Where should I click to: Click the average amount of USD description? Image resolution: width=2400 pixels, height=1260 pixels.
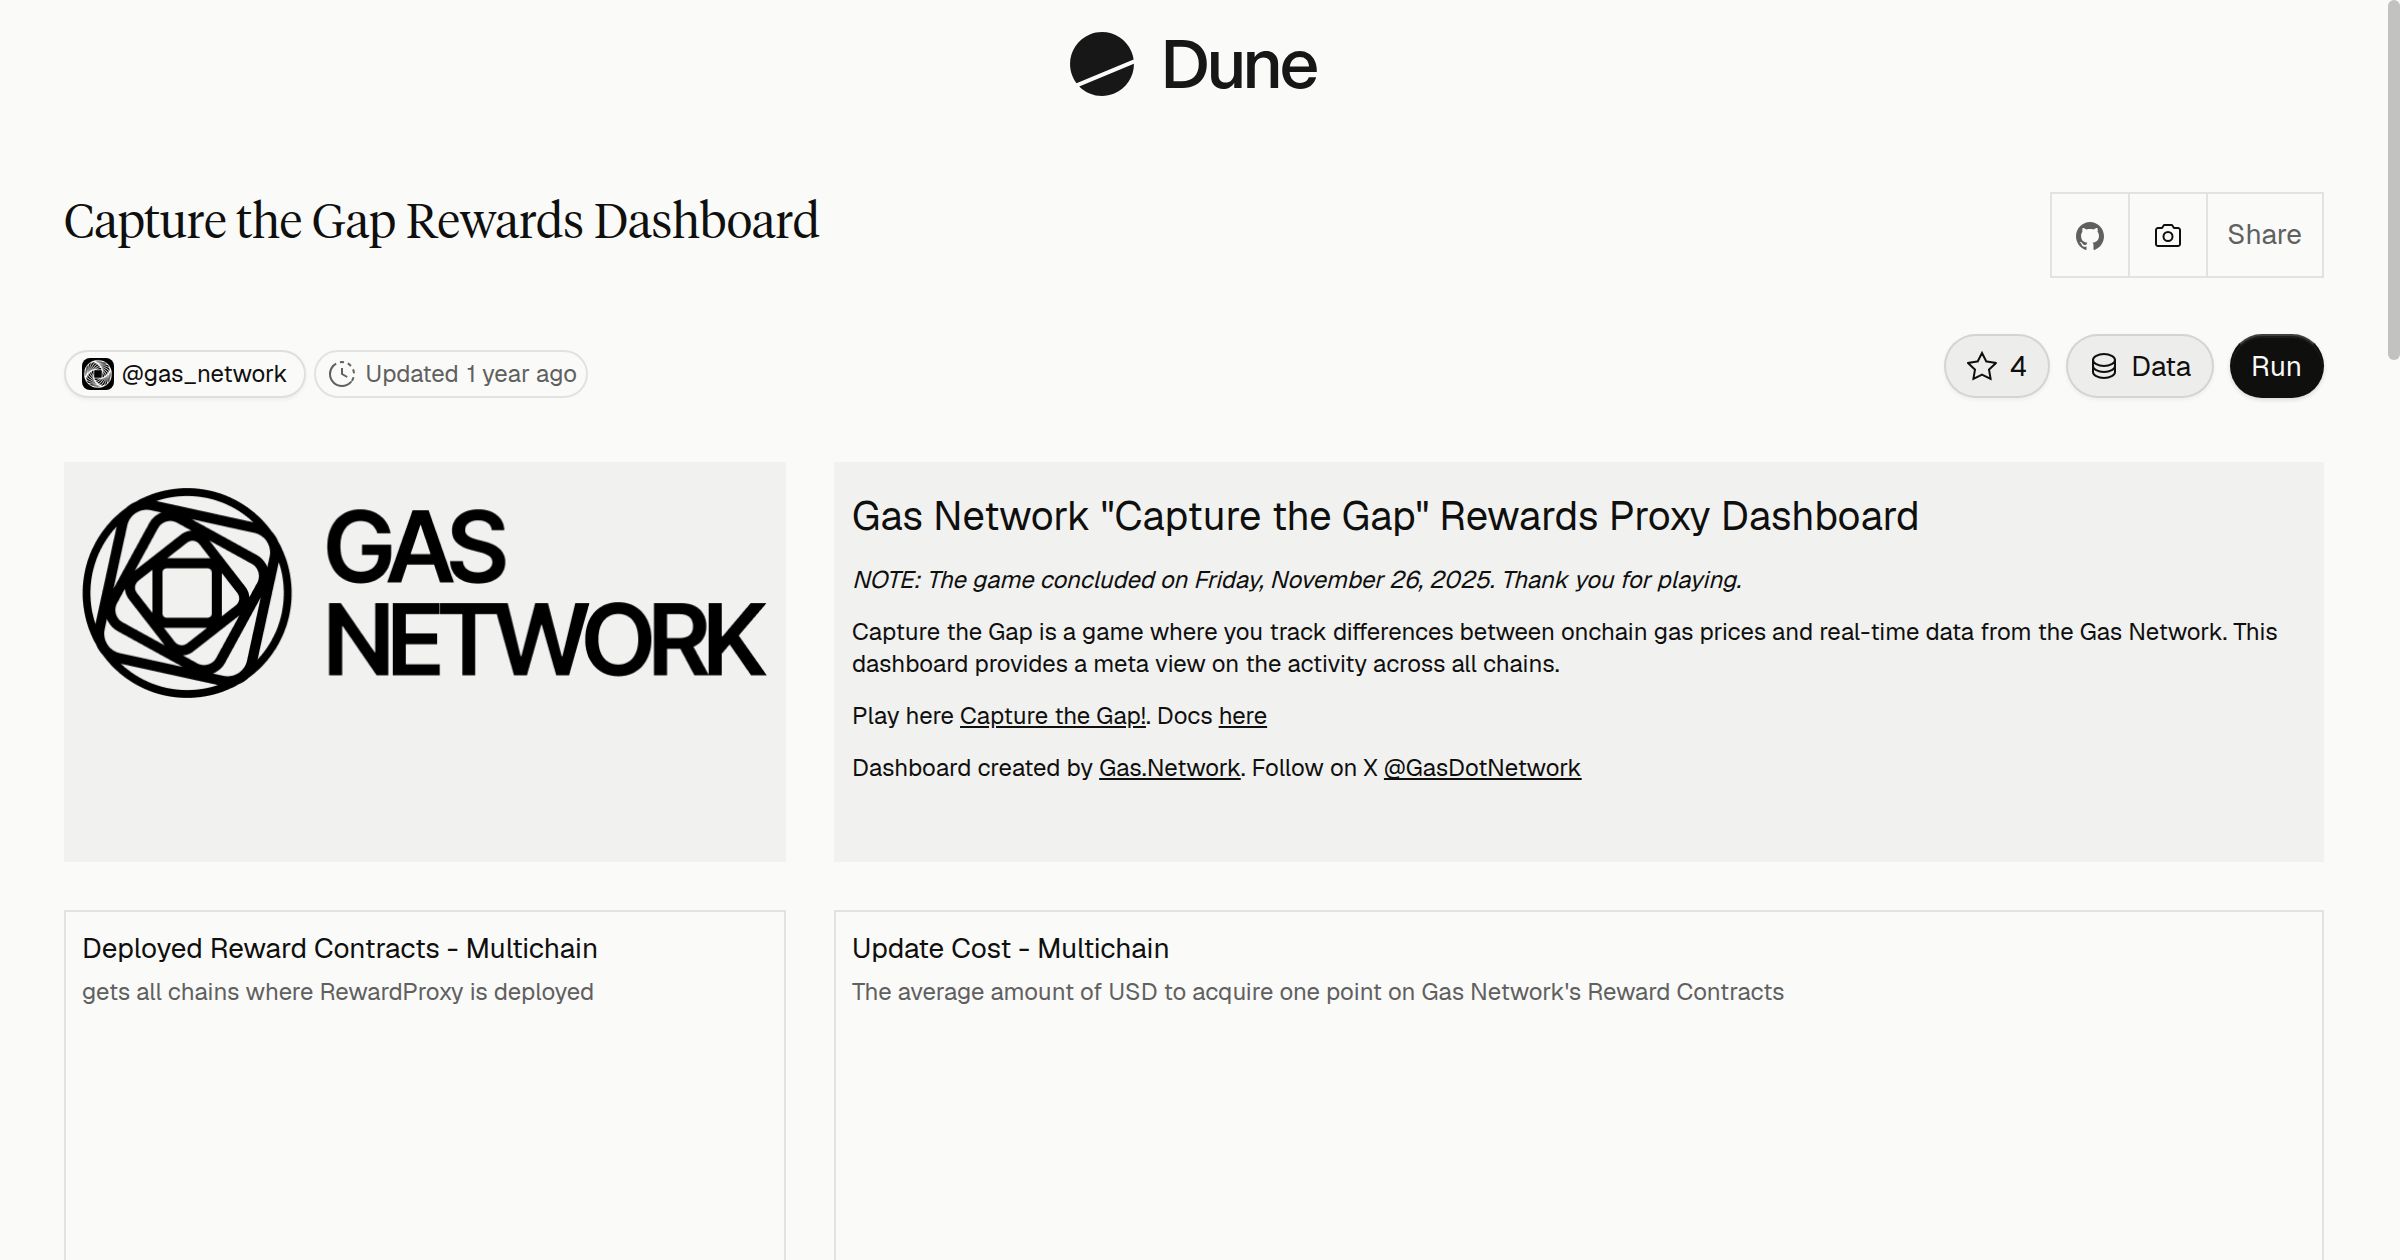[x=1318, y=992]
